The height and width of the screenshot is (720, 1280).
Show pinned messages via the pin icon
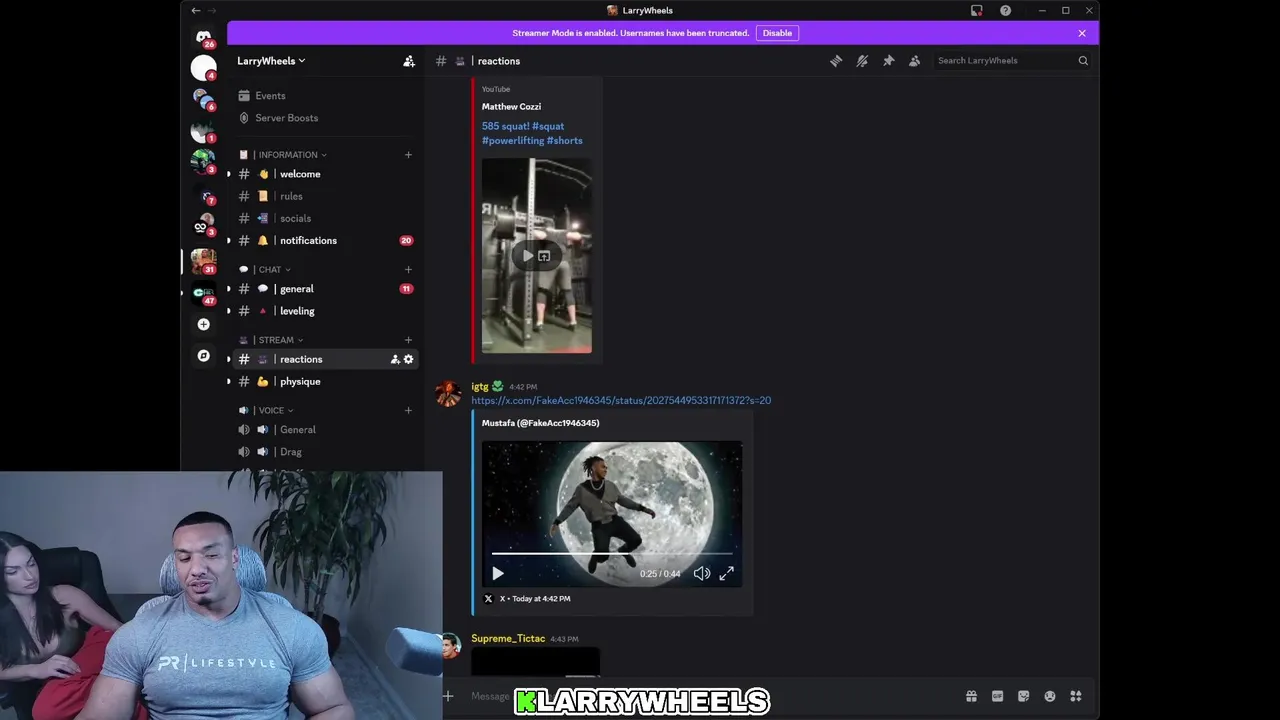coord(888,61)
